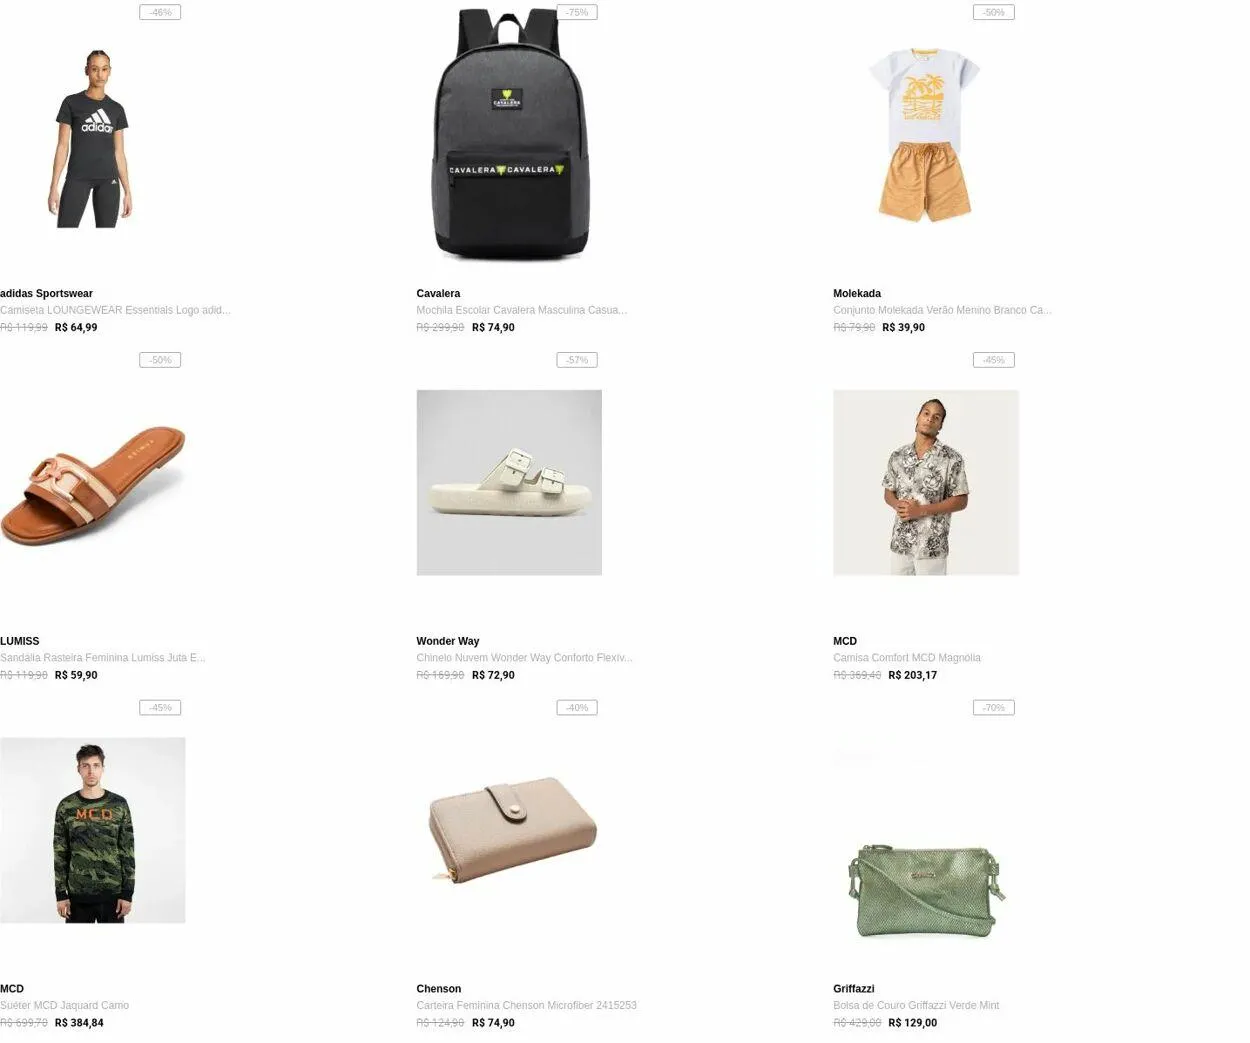Click the Chinelo Nuvem Wonder Way title
1250x1043 pixels.
pos(524,658)
